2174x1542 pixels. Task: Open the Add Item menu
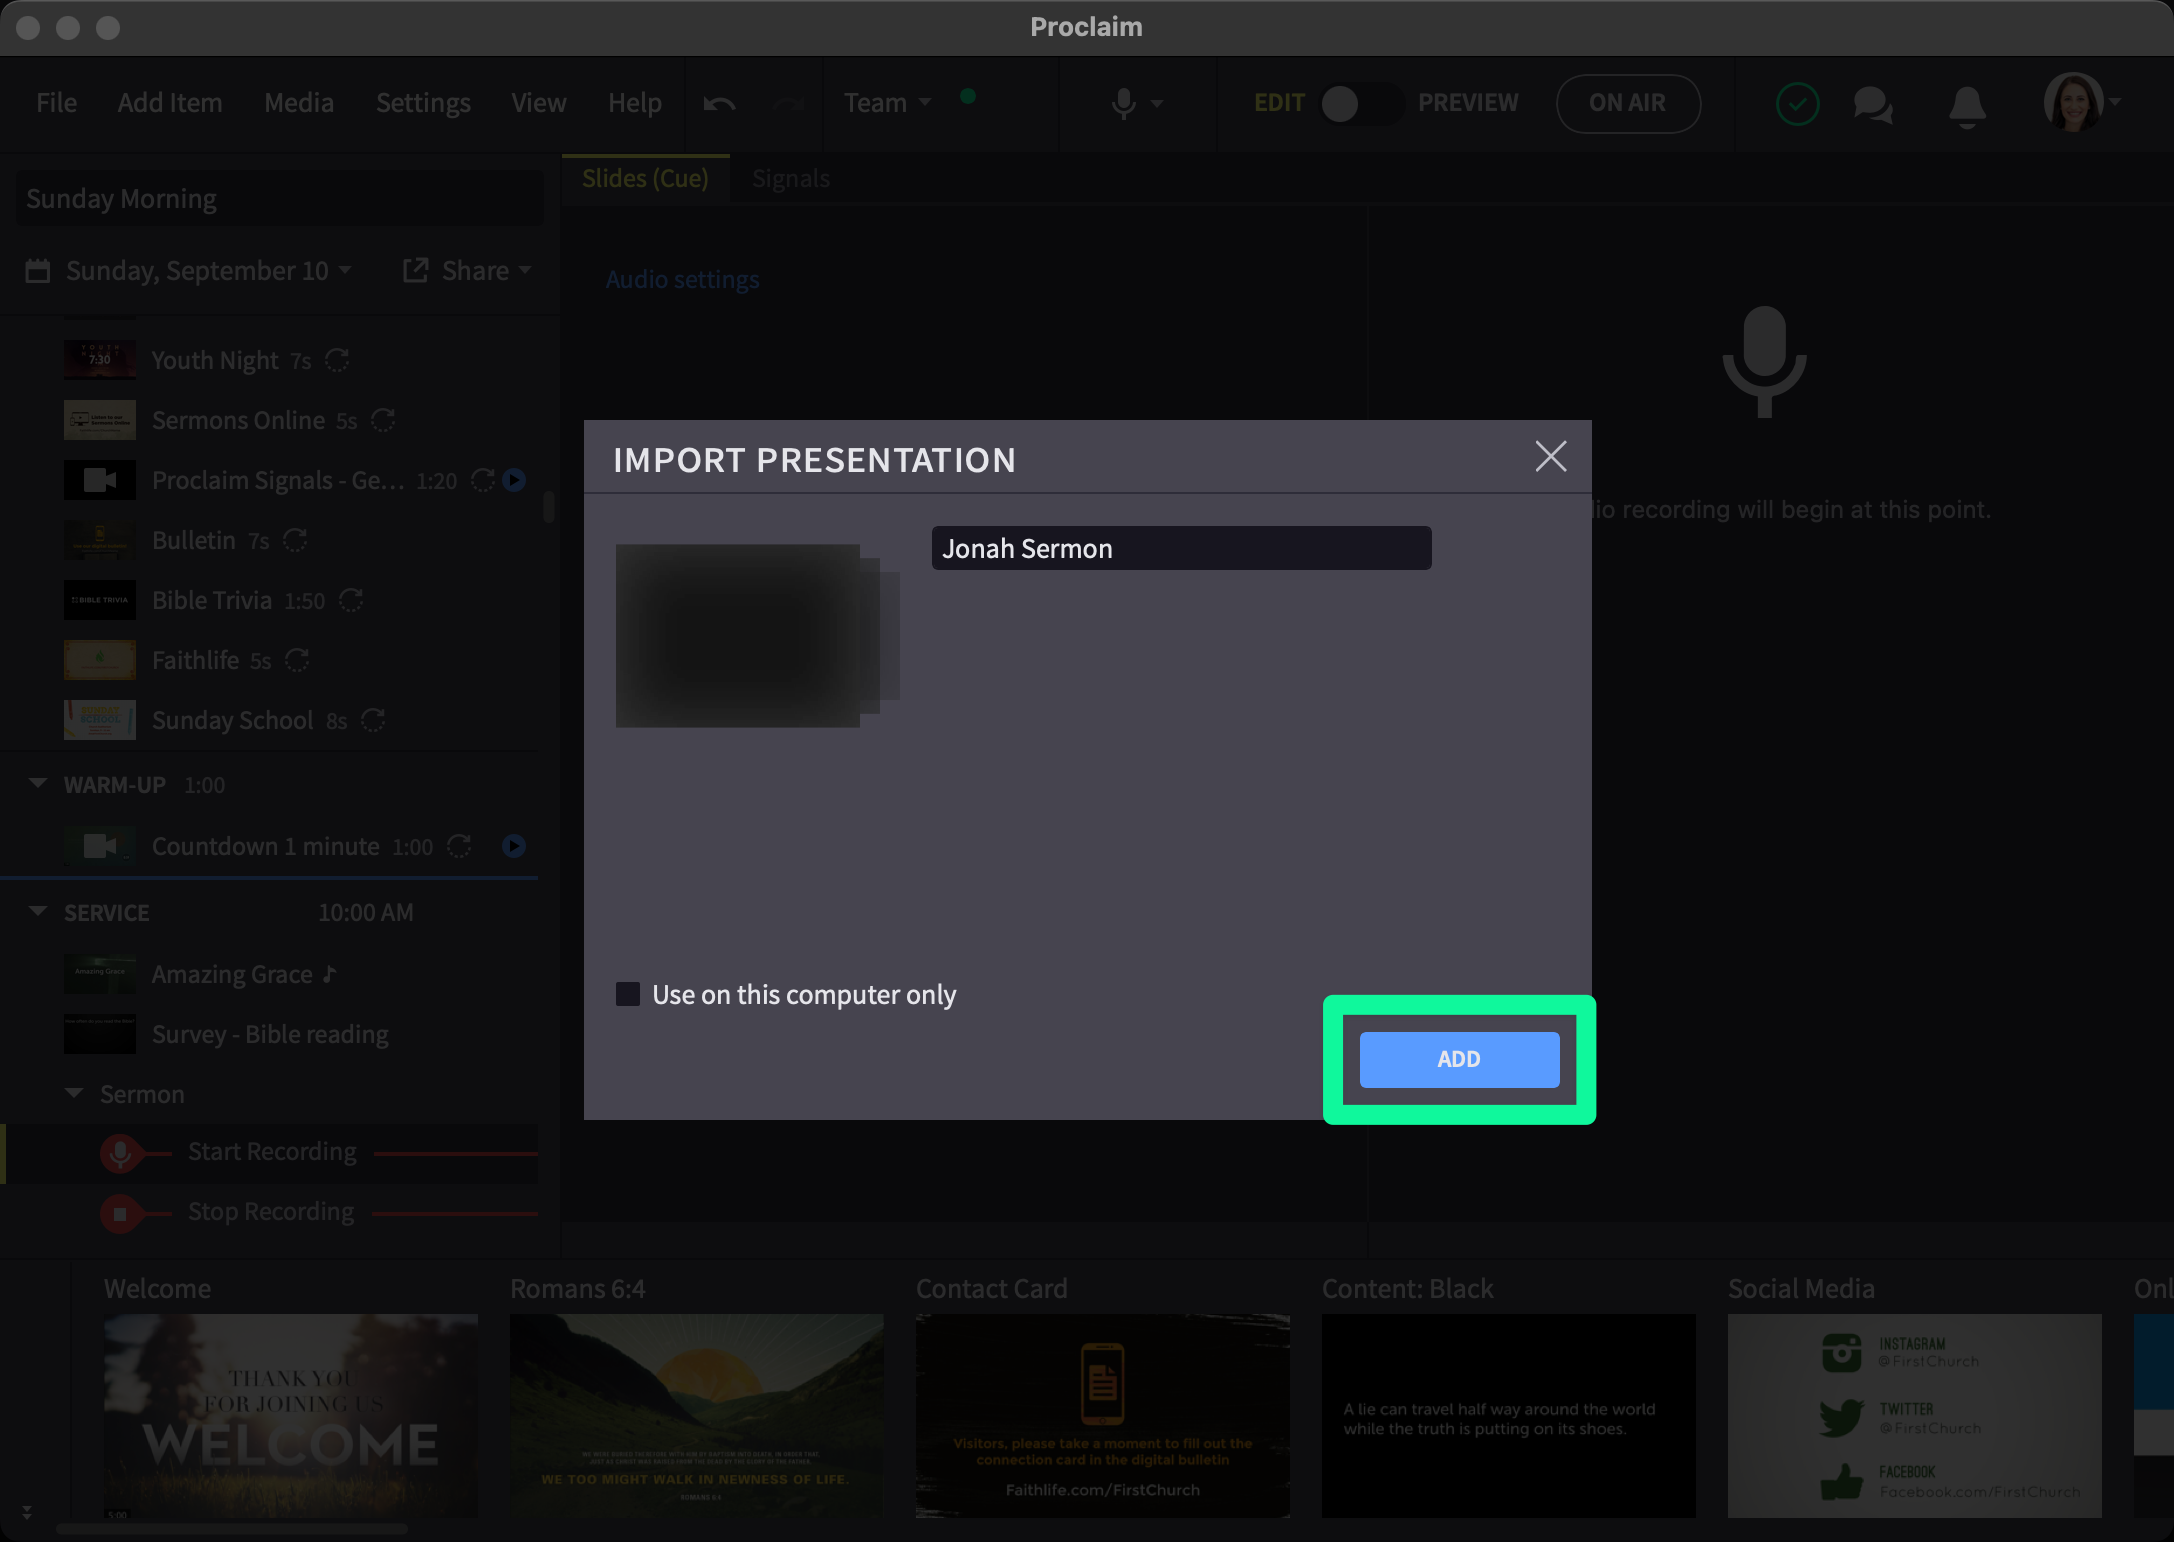170,103
